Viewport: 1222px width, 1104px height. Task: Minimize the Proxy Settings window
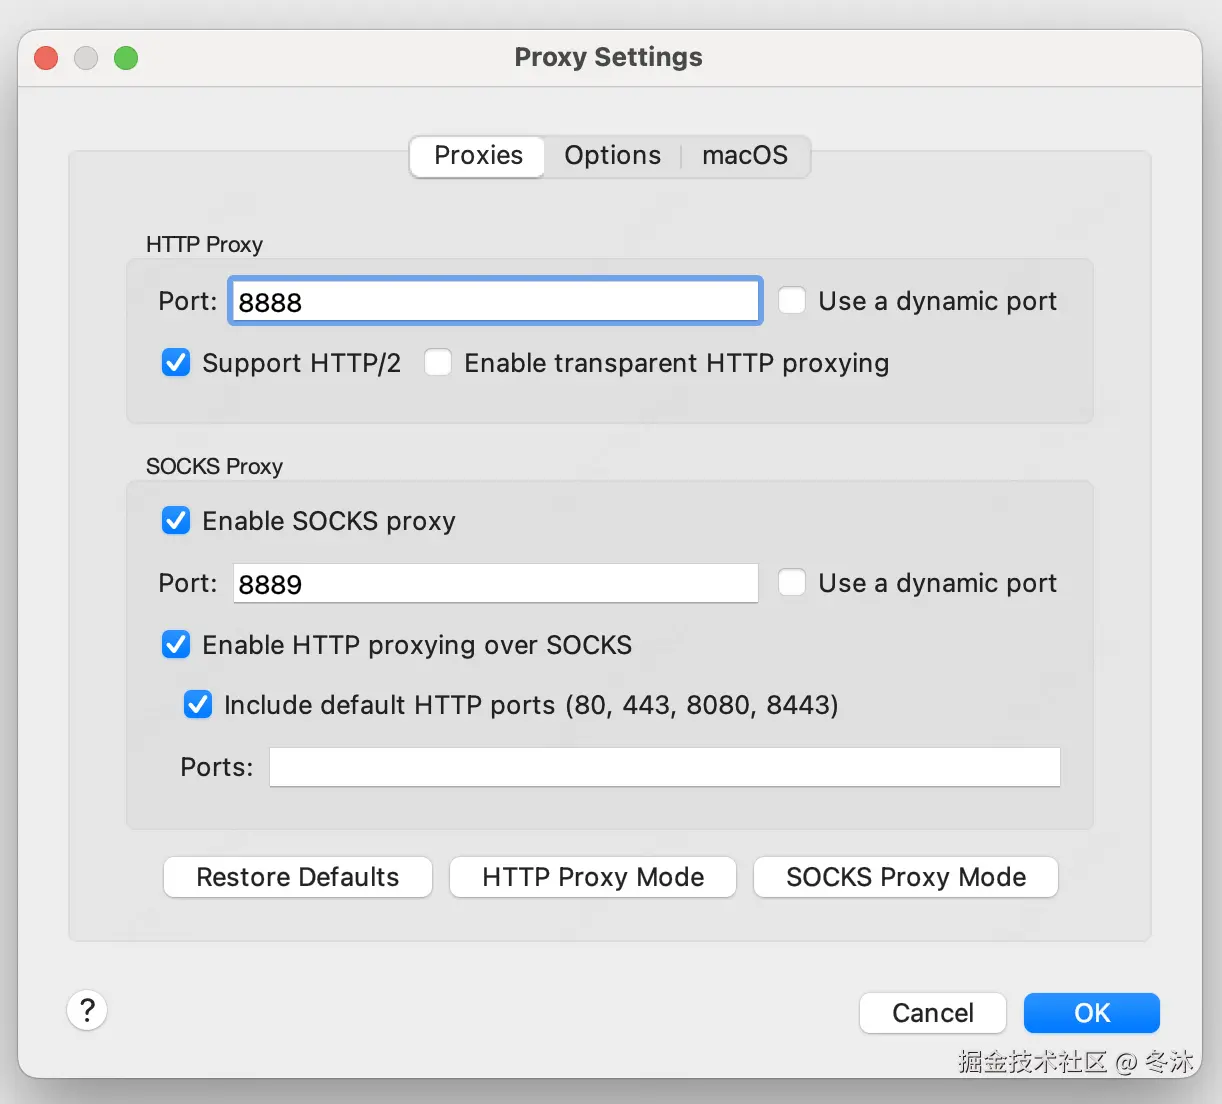(86, 58)
